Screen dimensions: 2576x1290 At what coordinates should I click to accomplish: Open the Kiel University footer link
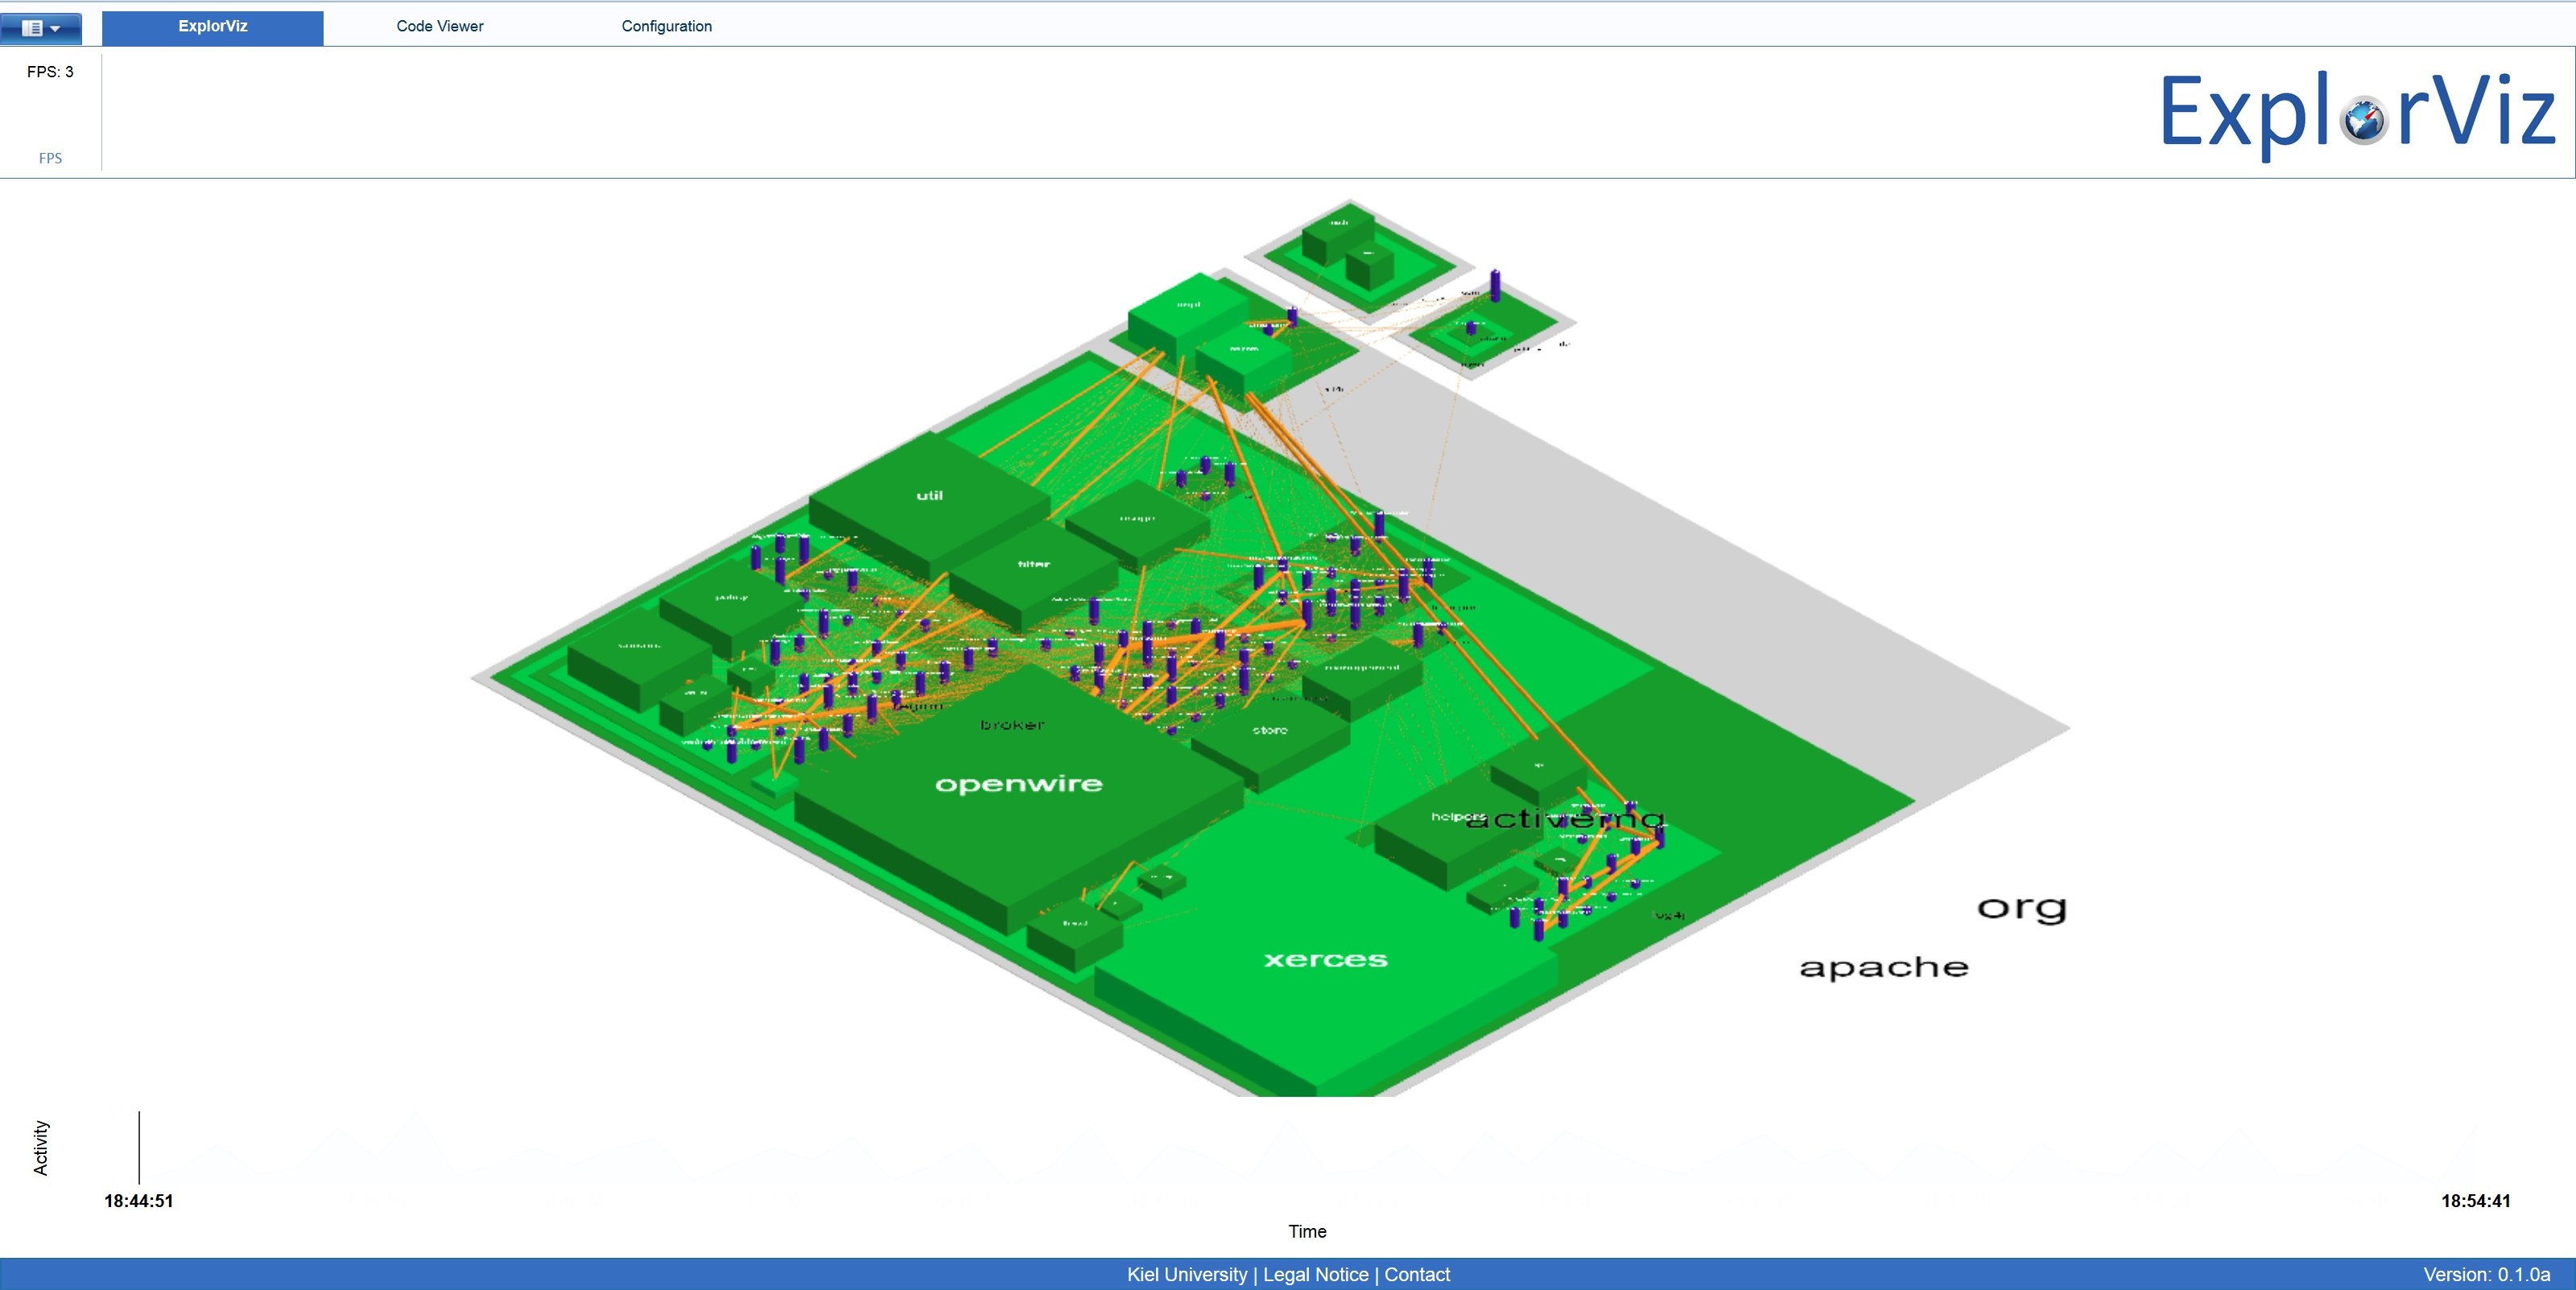pyautogui.click(x=1187, y=1274)
